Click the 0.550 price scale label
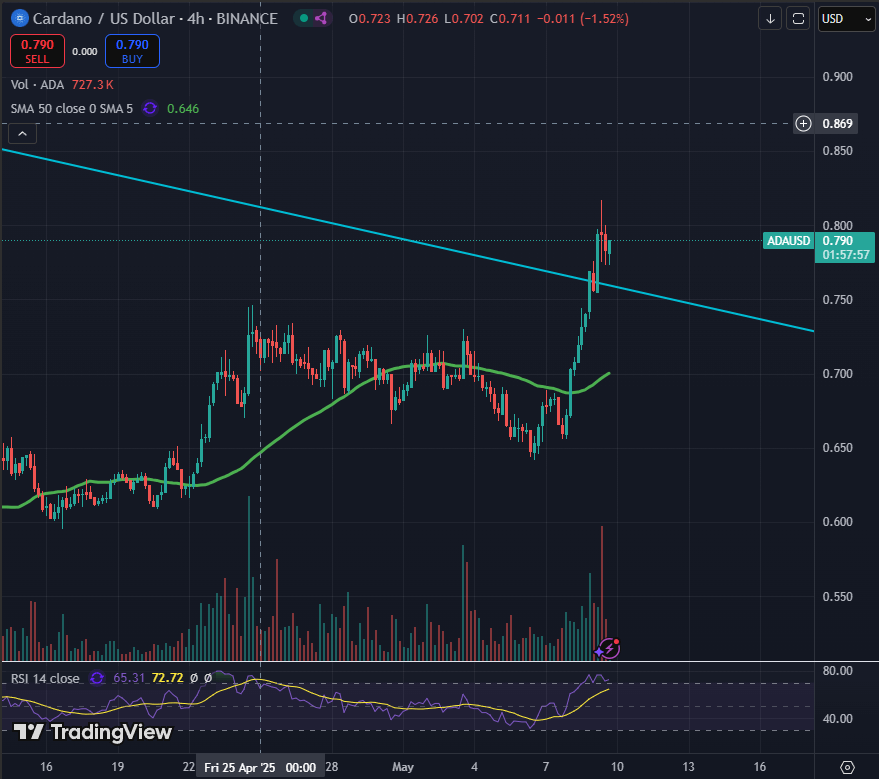 837,597
